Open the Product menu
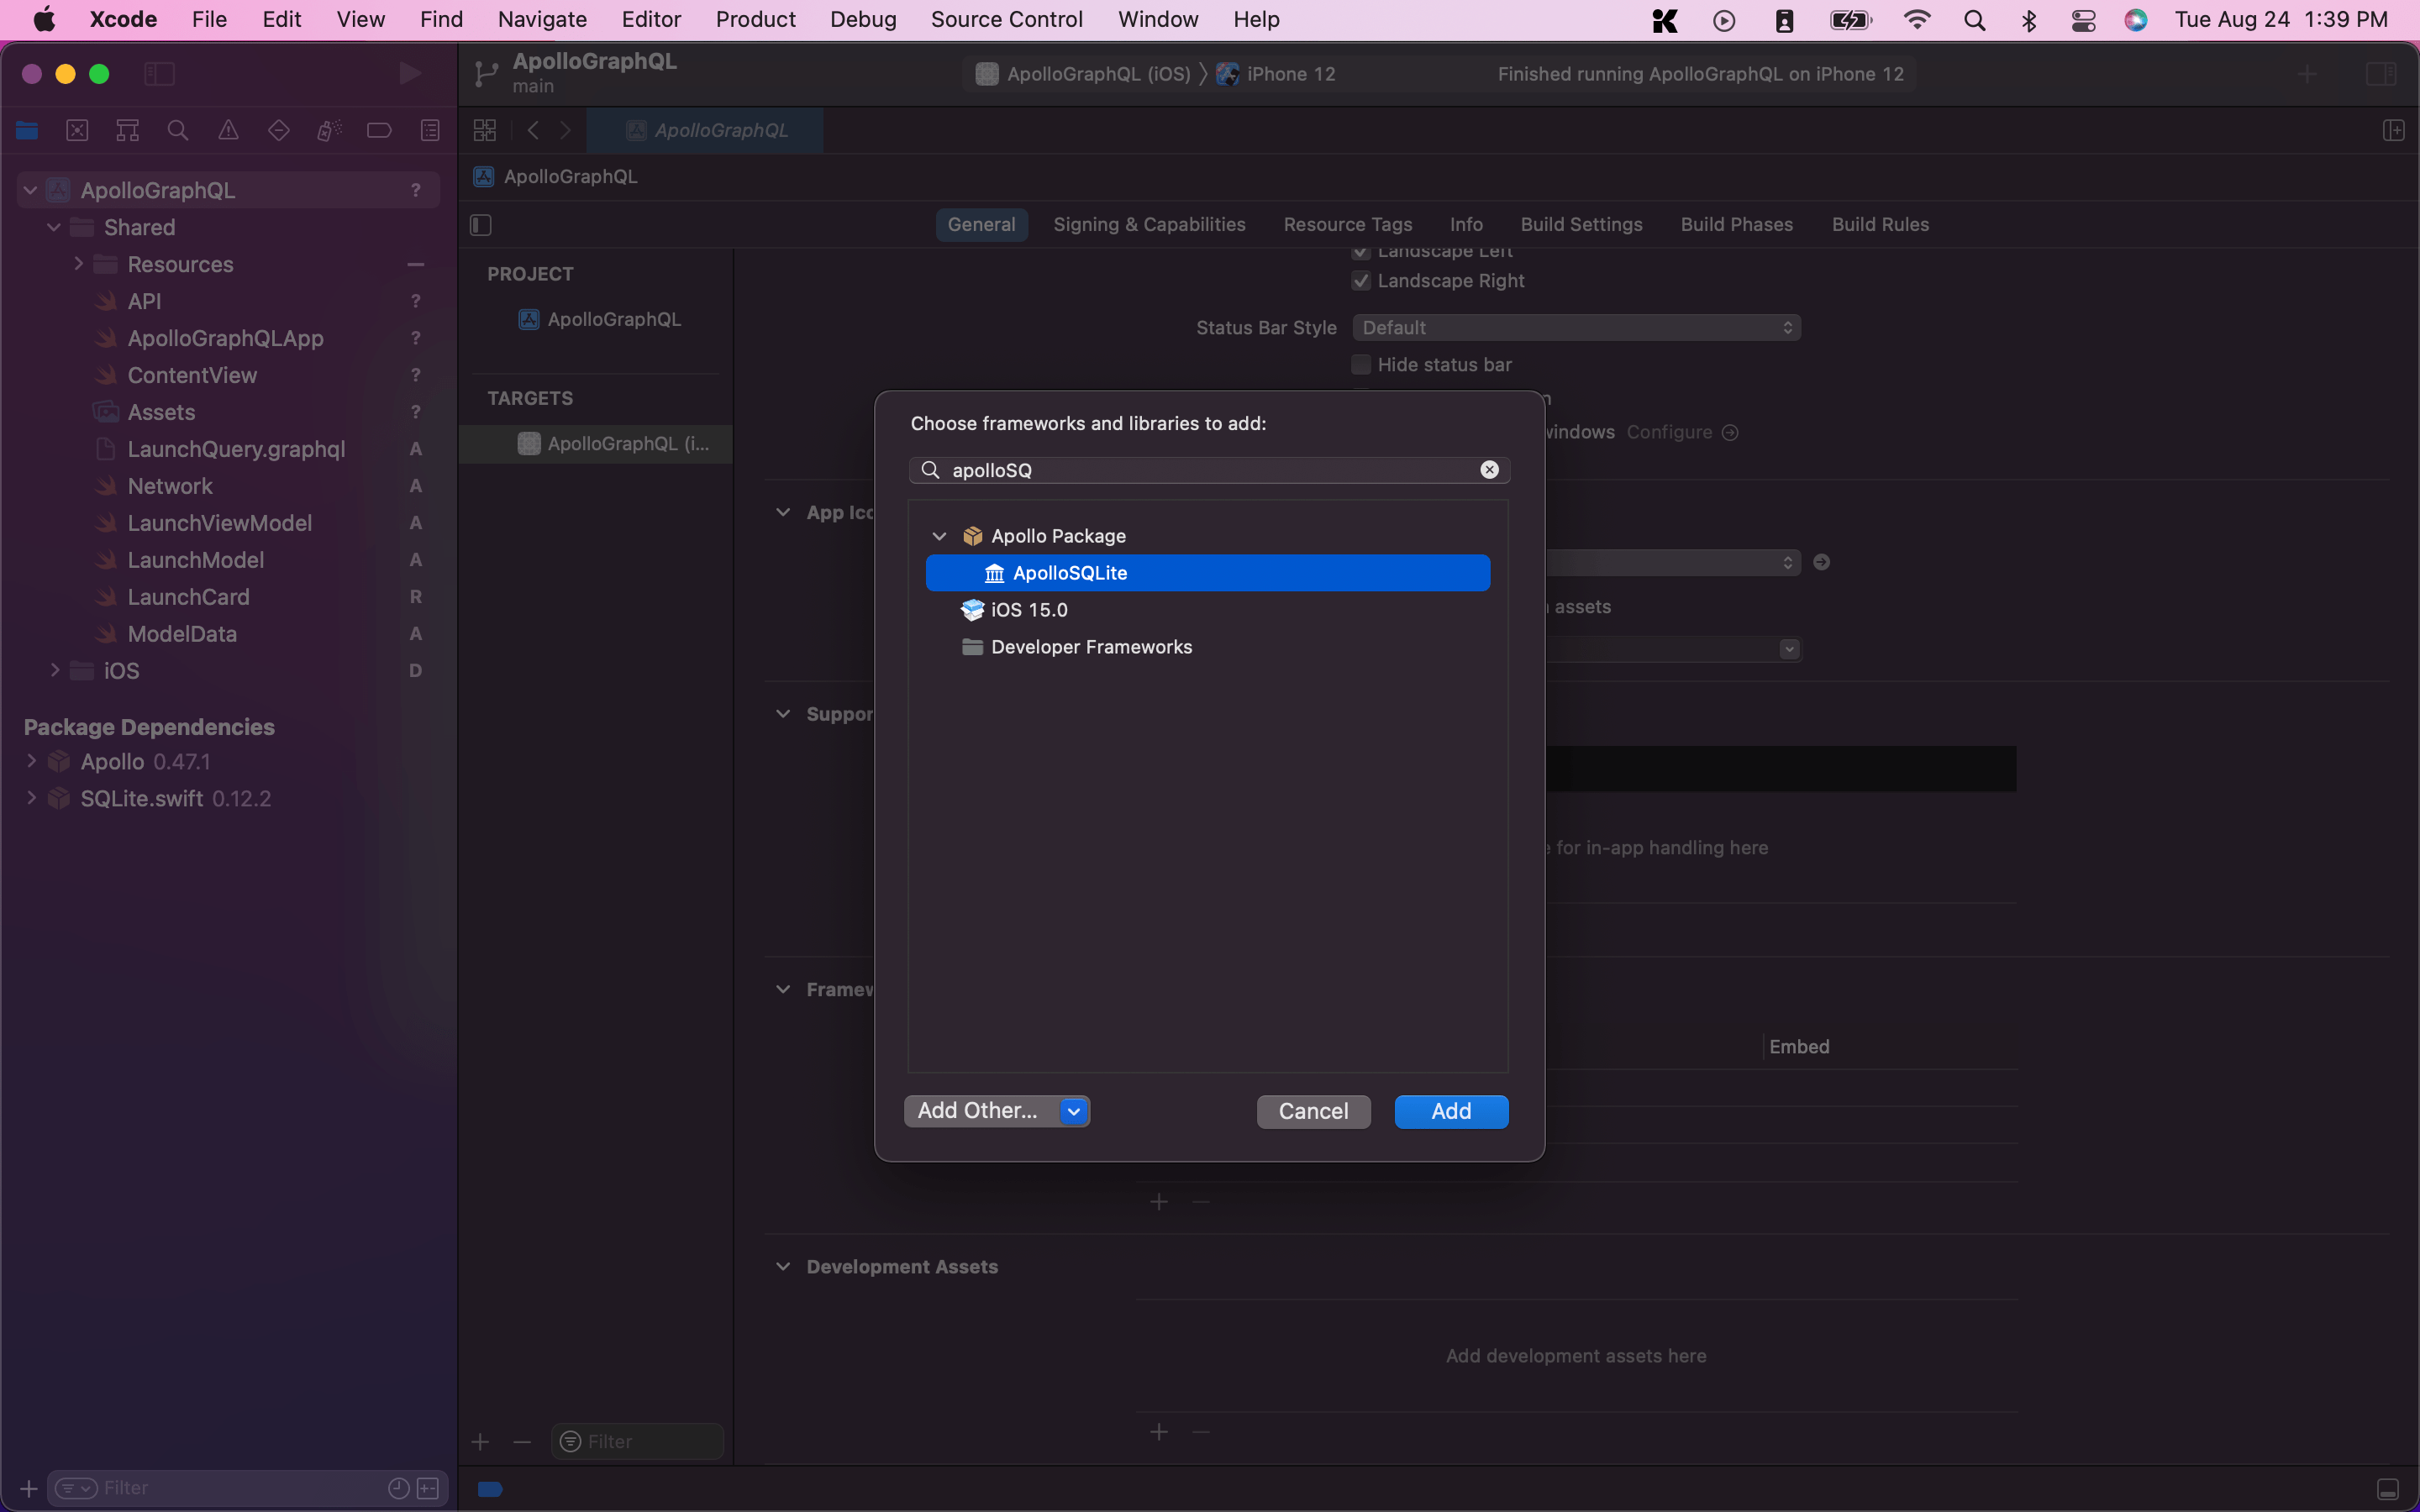 (x=755, y=19)
